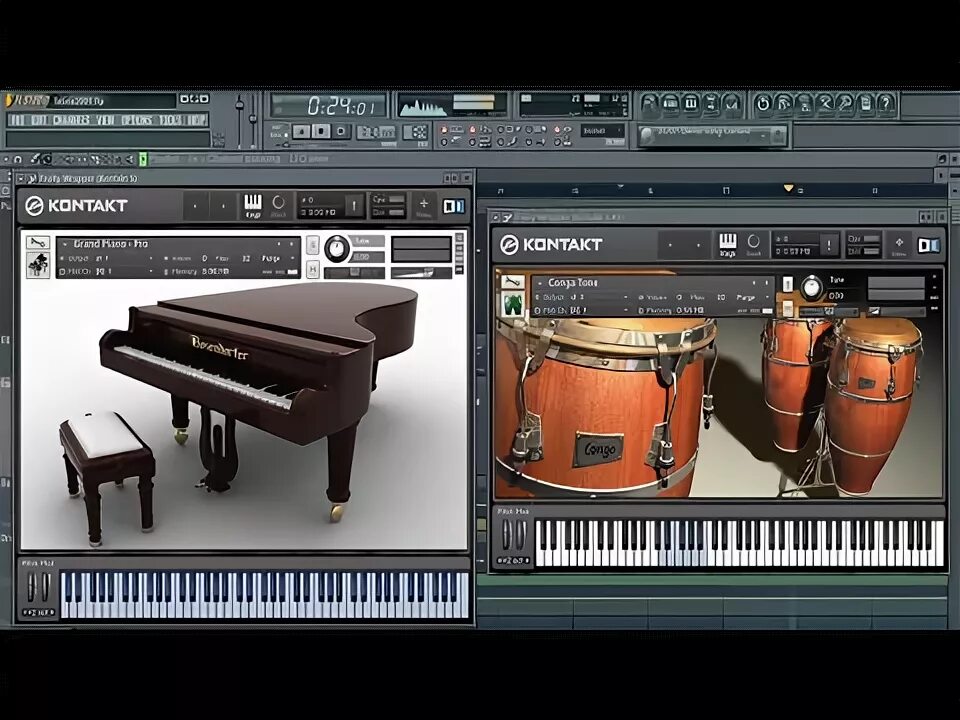960x720 pixels.
Task: Open the TOOLS menu in FL Studio
Action: click(170, 120)
